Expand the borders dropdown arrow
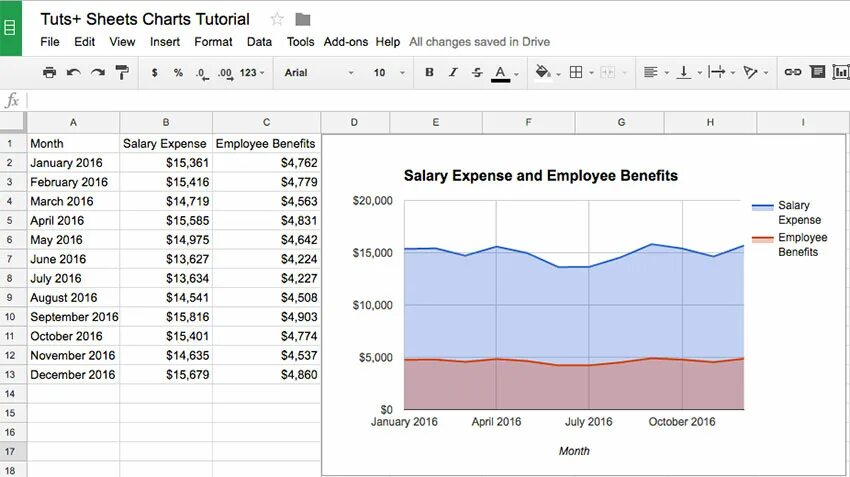850x477 pixels. click(591, 73)
